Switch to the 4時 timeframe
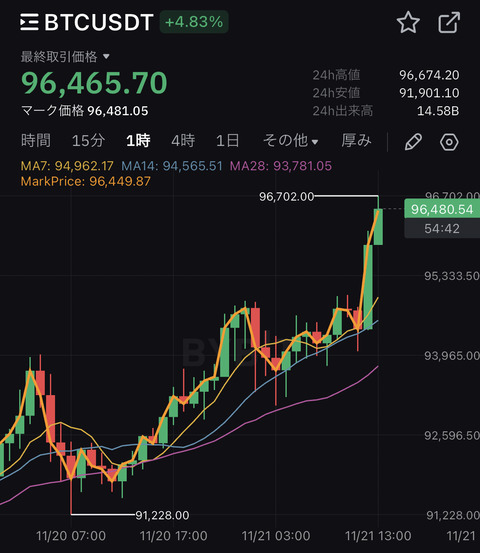Screen dimensions: 480x553 (183, 141)
